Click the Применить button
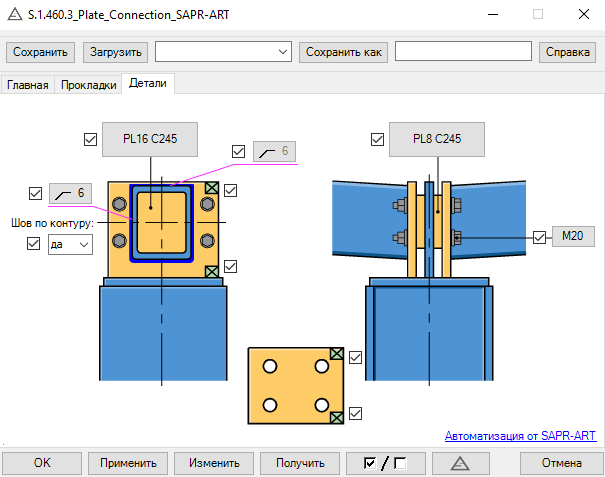The height and width of the screenshot is (477, 605). pos(128,463)
